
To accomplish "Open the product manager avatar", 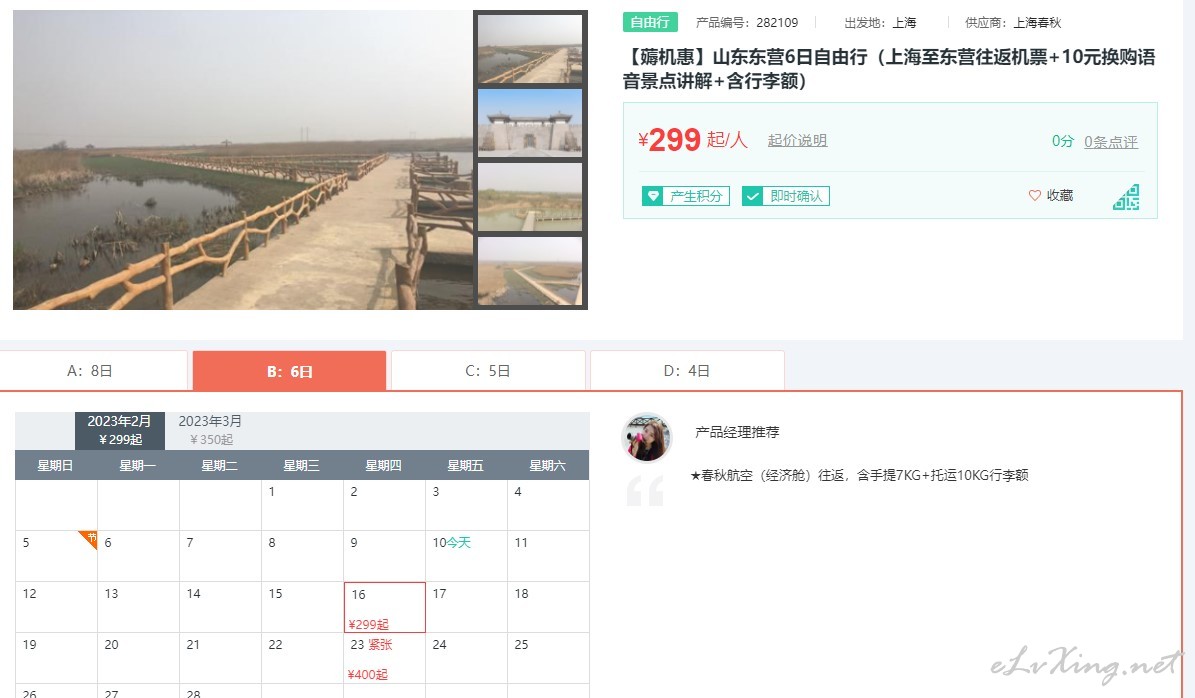I will pos(647,438).
